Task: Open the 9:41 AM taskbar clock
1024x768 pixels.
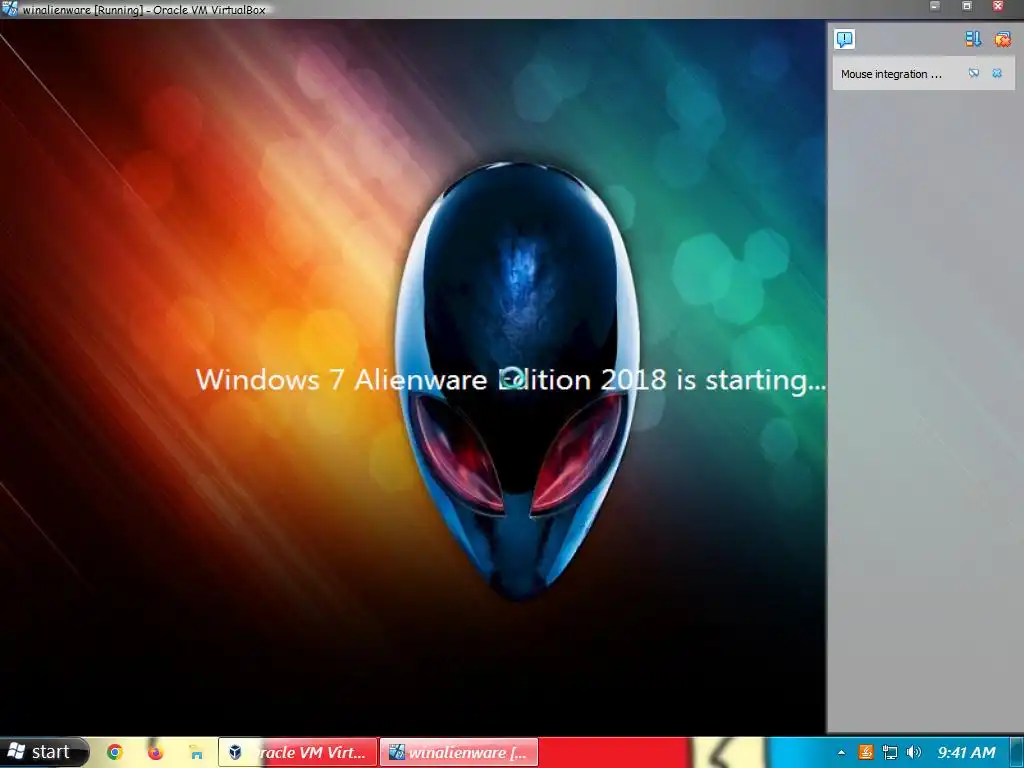Action: 967,752
